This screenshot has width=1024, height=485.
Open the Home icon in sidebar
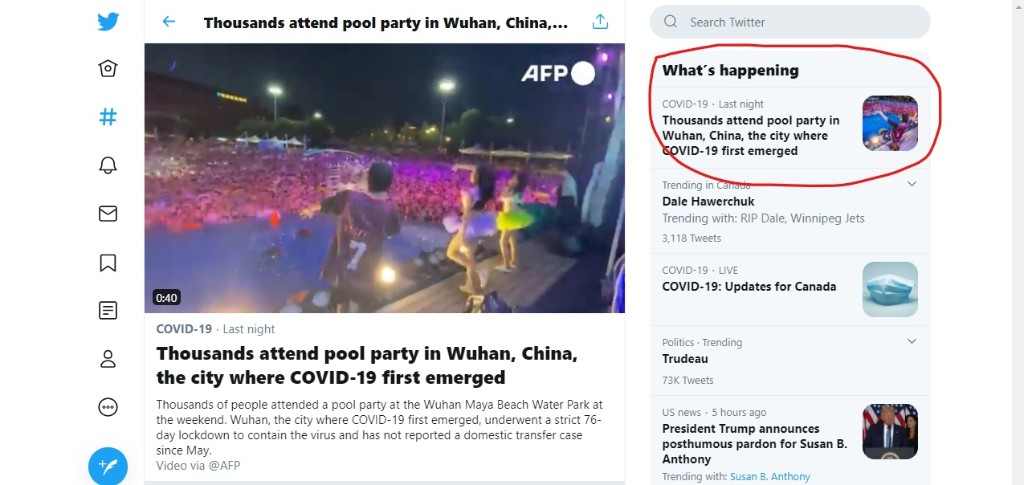pos(108,69)
